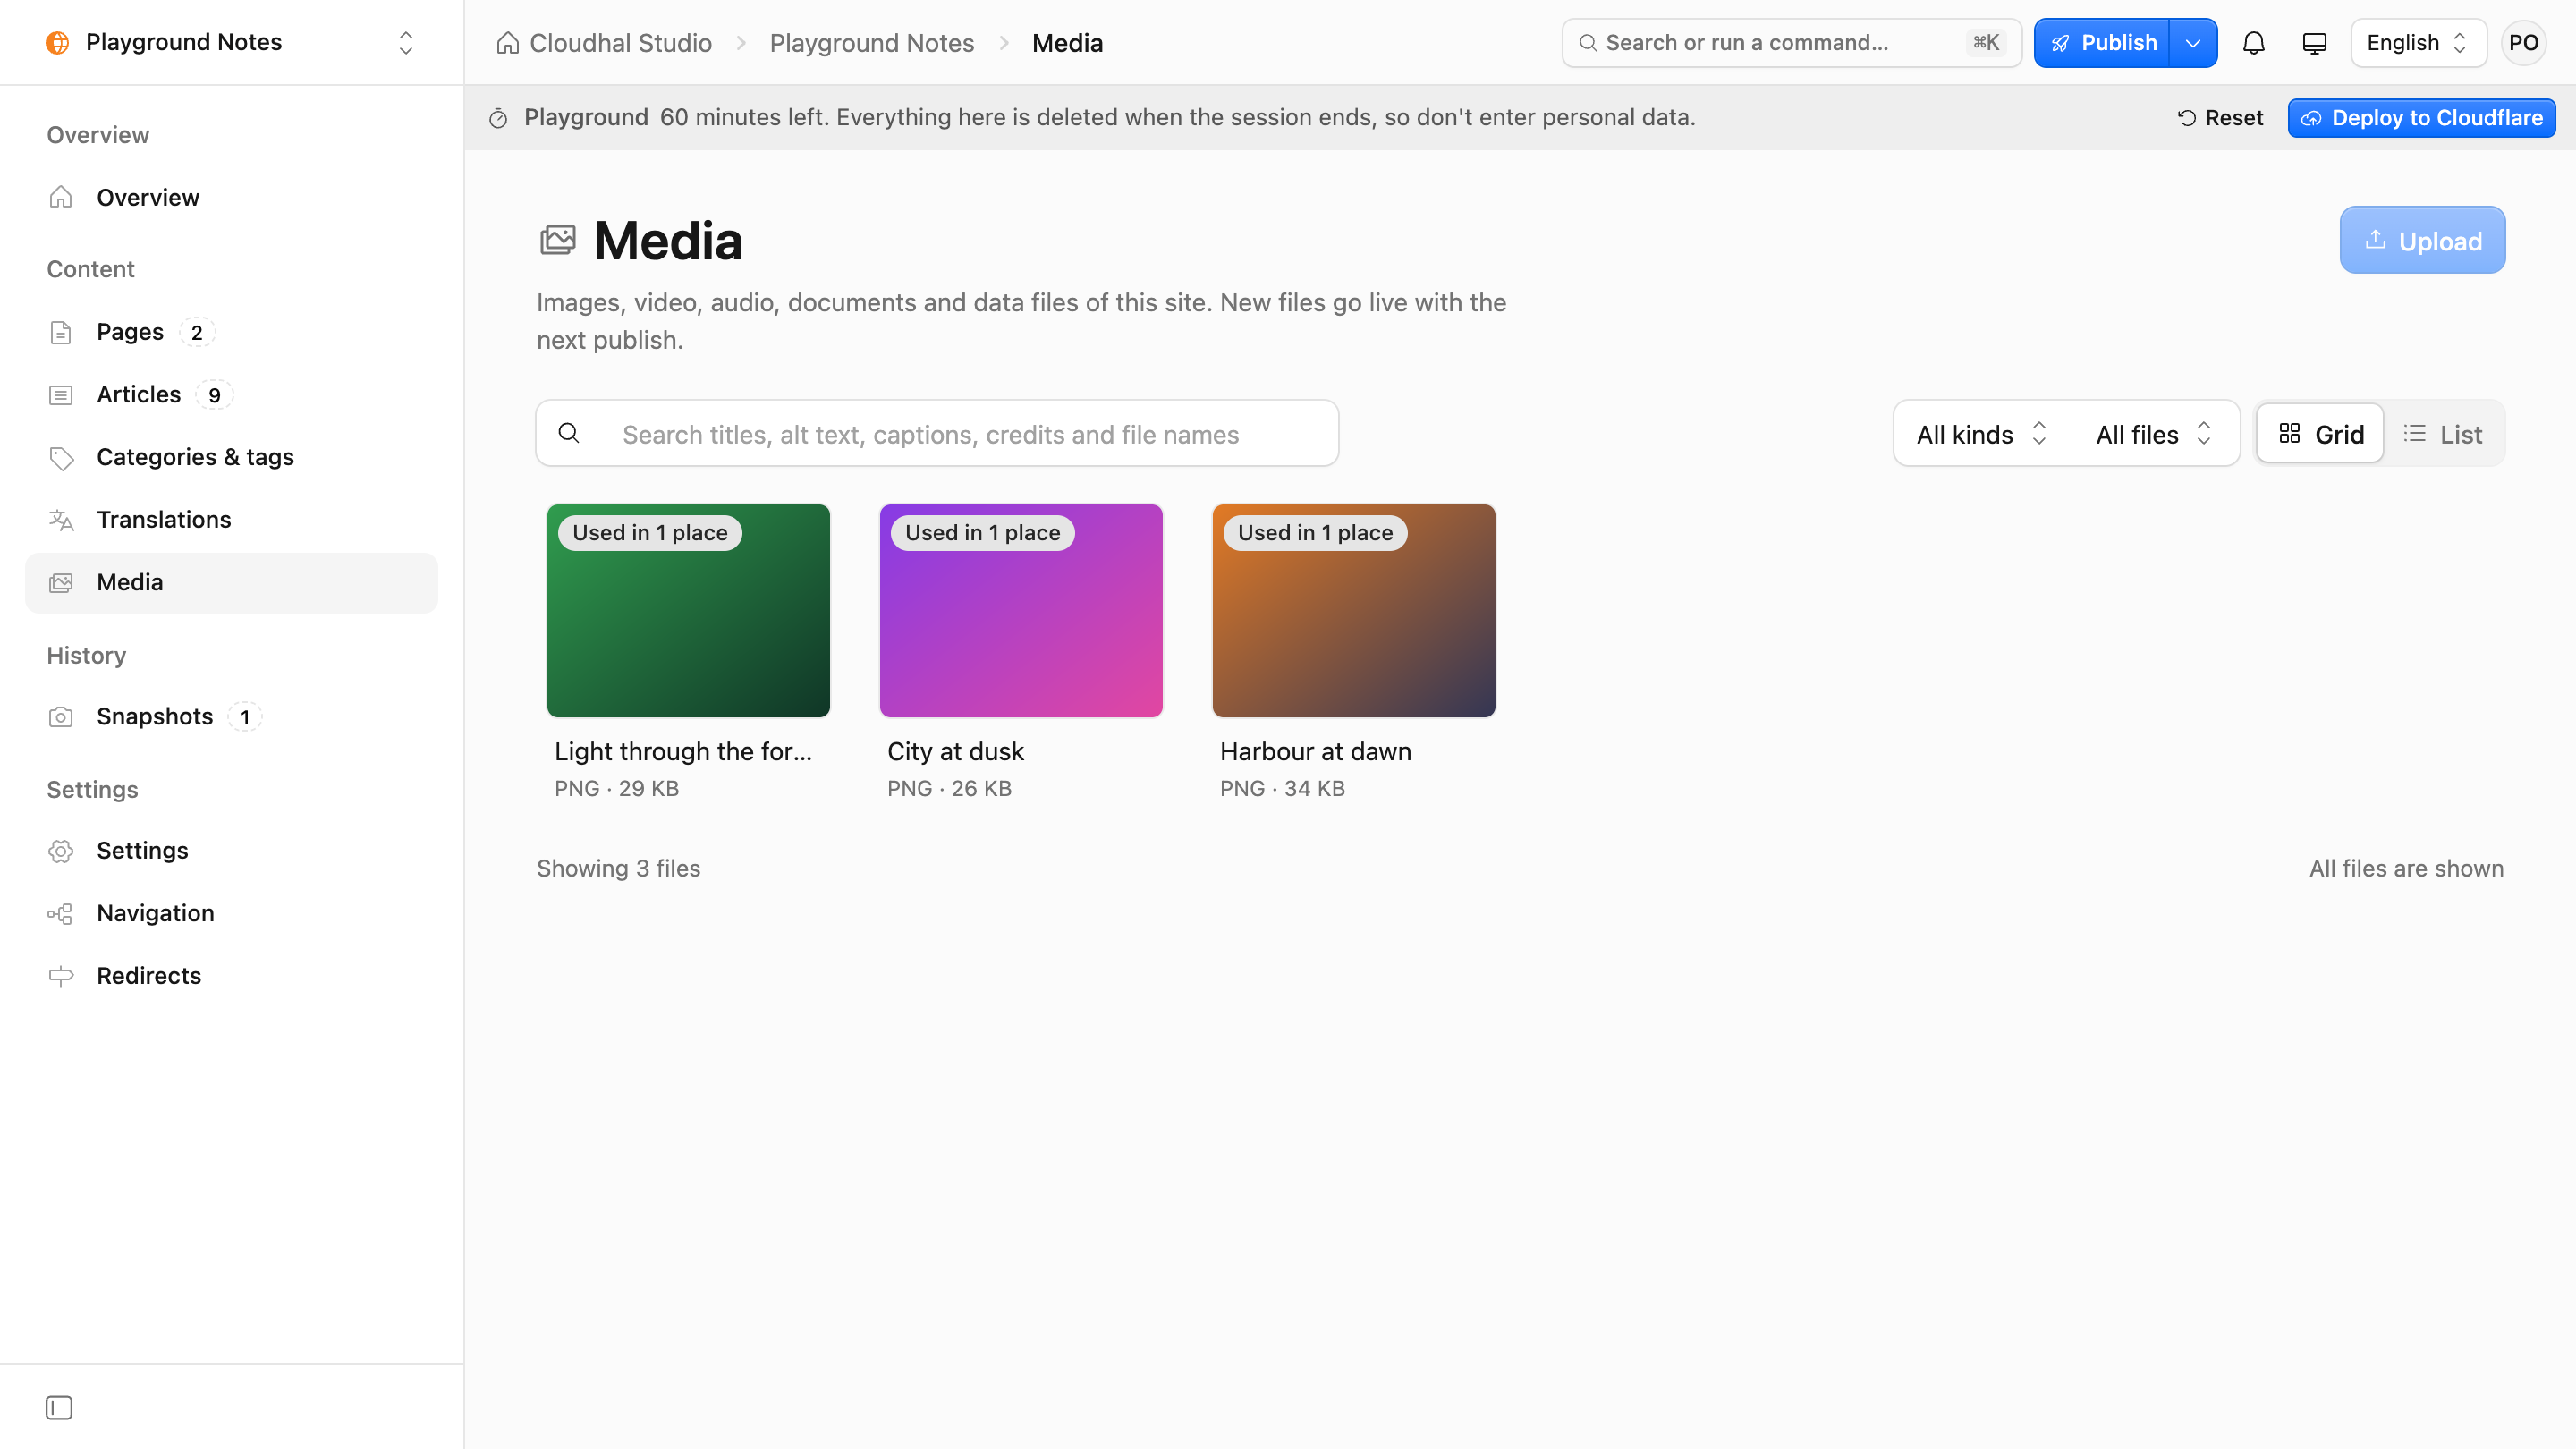Click the Snapshots camera icon

(x=61, y=717)
